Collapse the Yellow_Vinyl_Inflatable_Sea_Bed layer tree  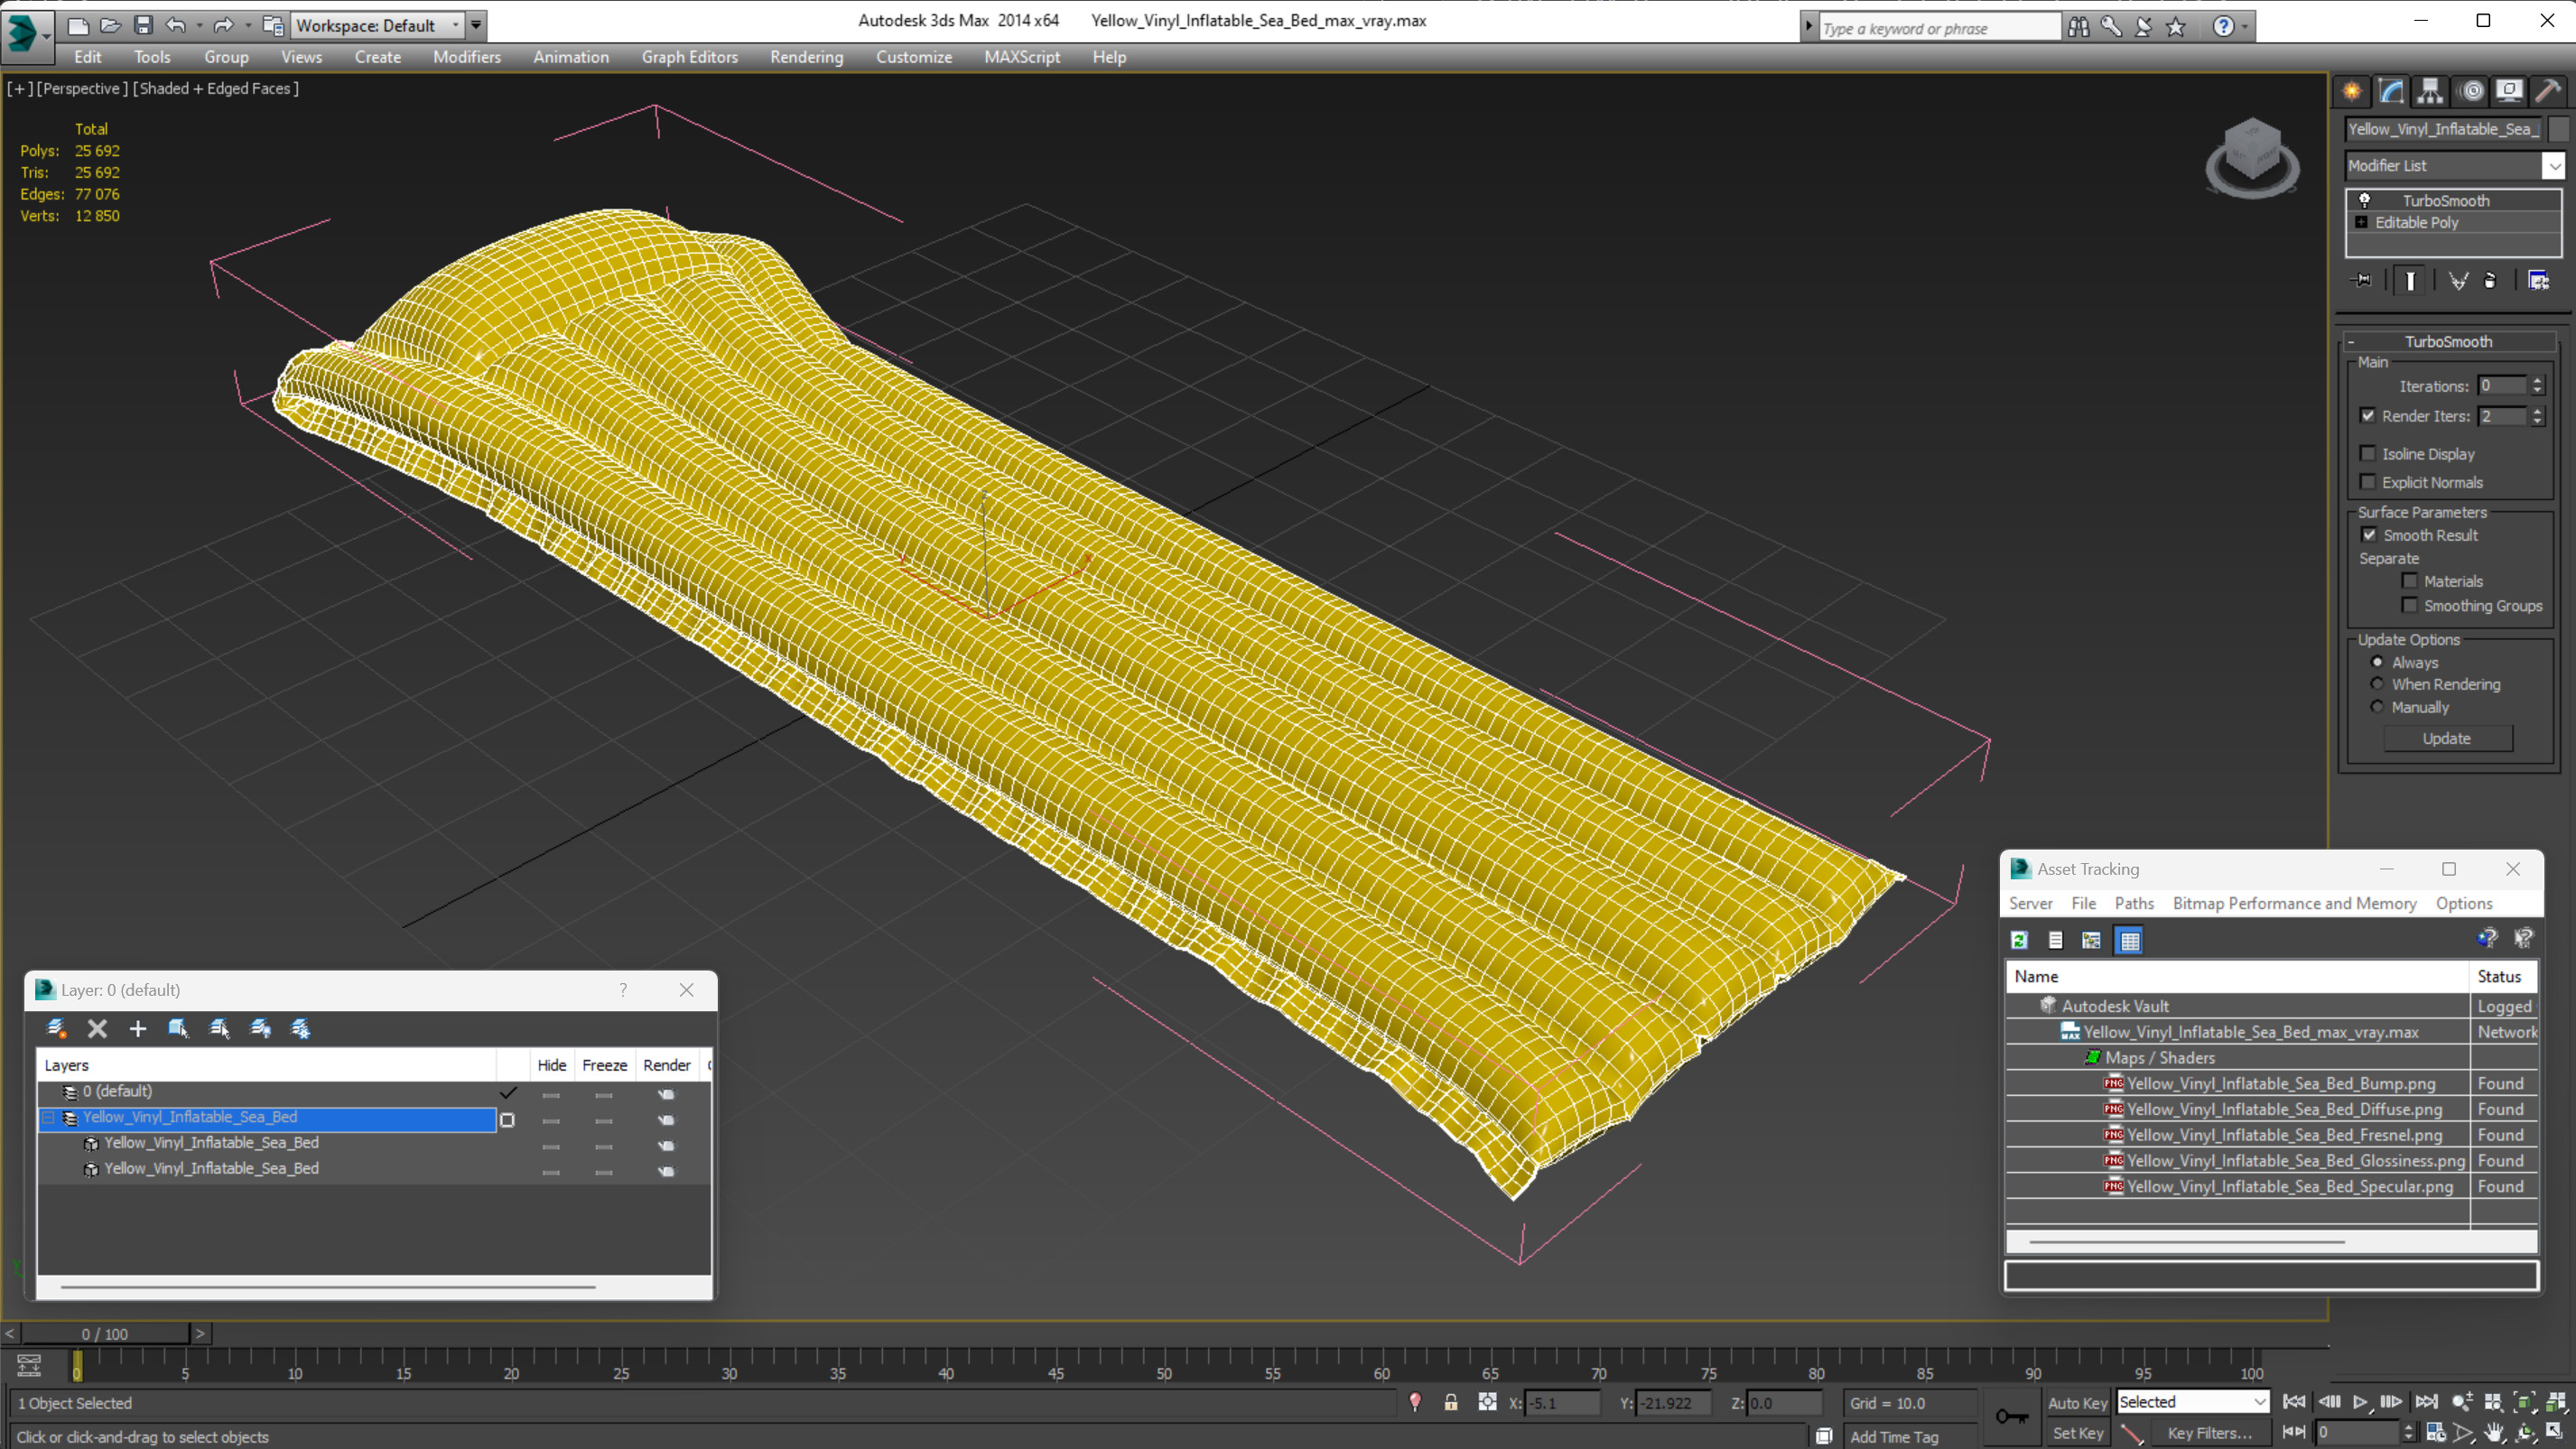(x=48, y=1117)
